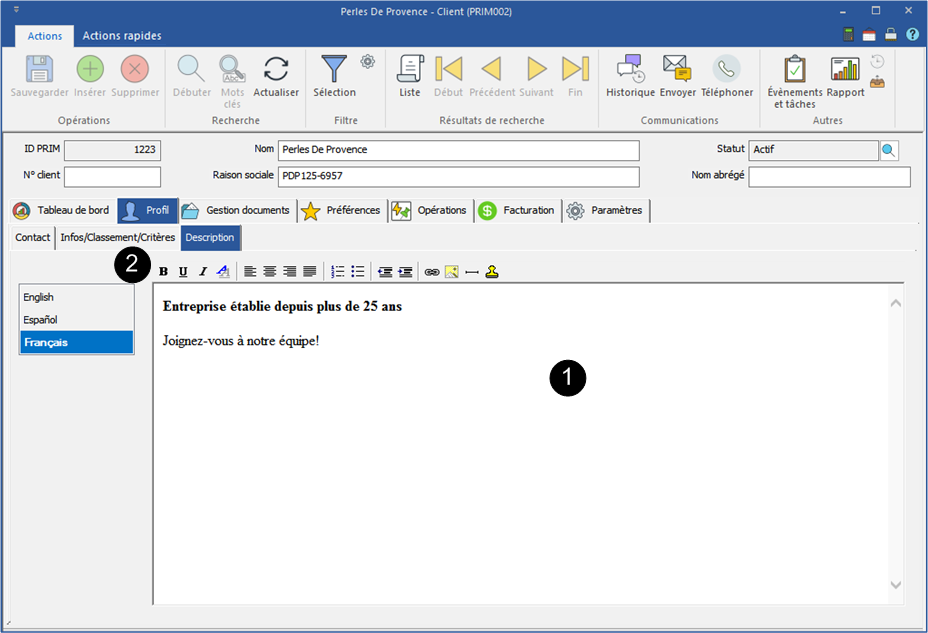The height and width of the screenshot is (633, 928).
Task: Open the Rapport chart icon
Action: coord(845,69)
